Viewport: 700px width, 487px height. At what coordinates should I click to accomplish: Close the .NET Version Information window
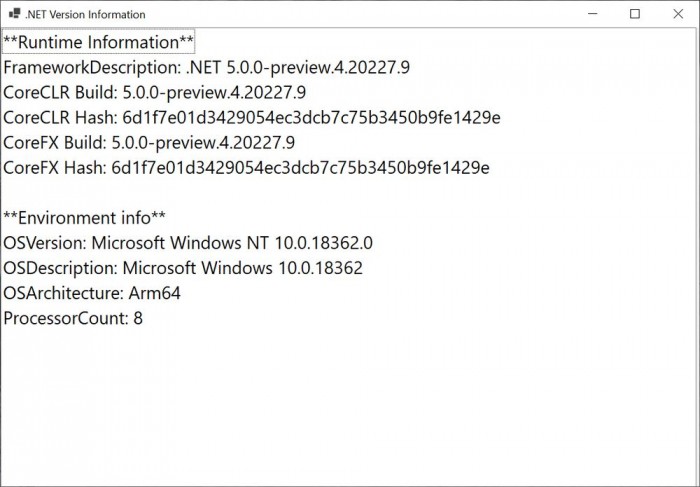[x=677, y=14]
